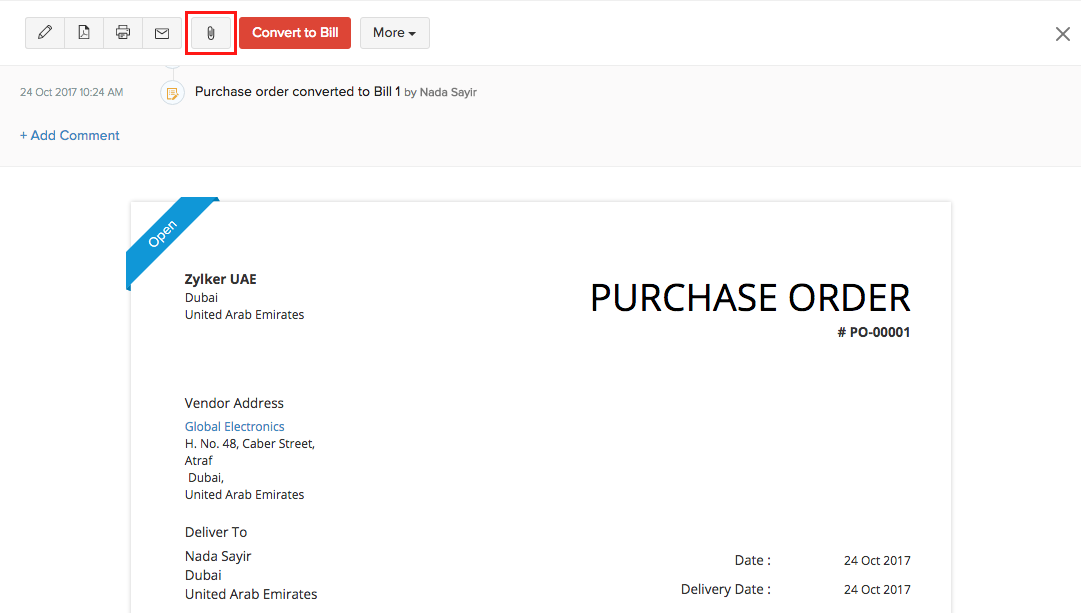Click the Date label
This screenshot has height=613, width=1081.
pos(753,561)
